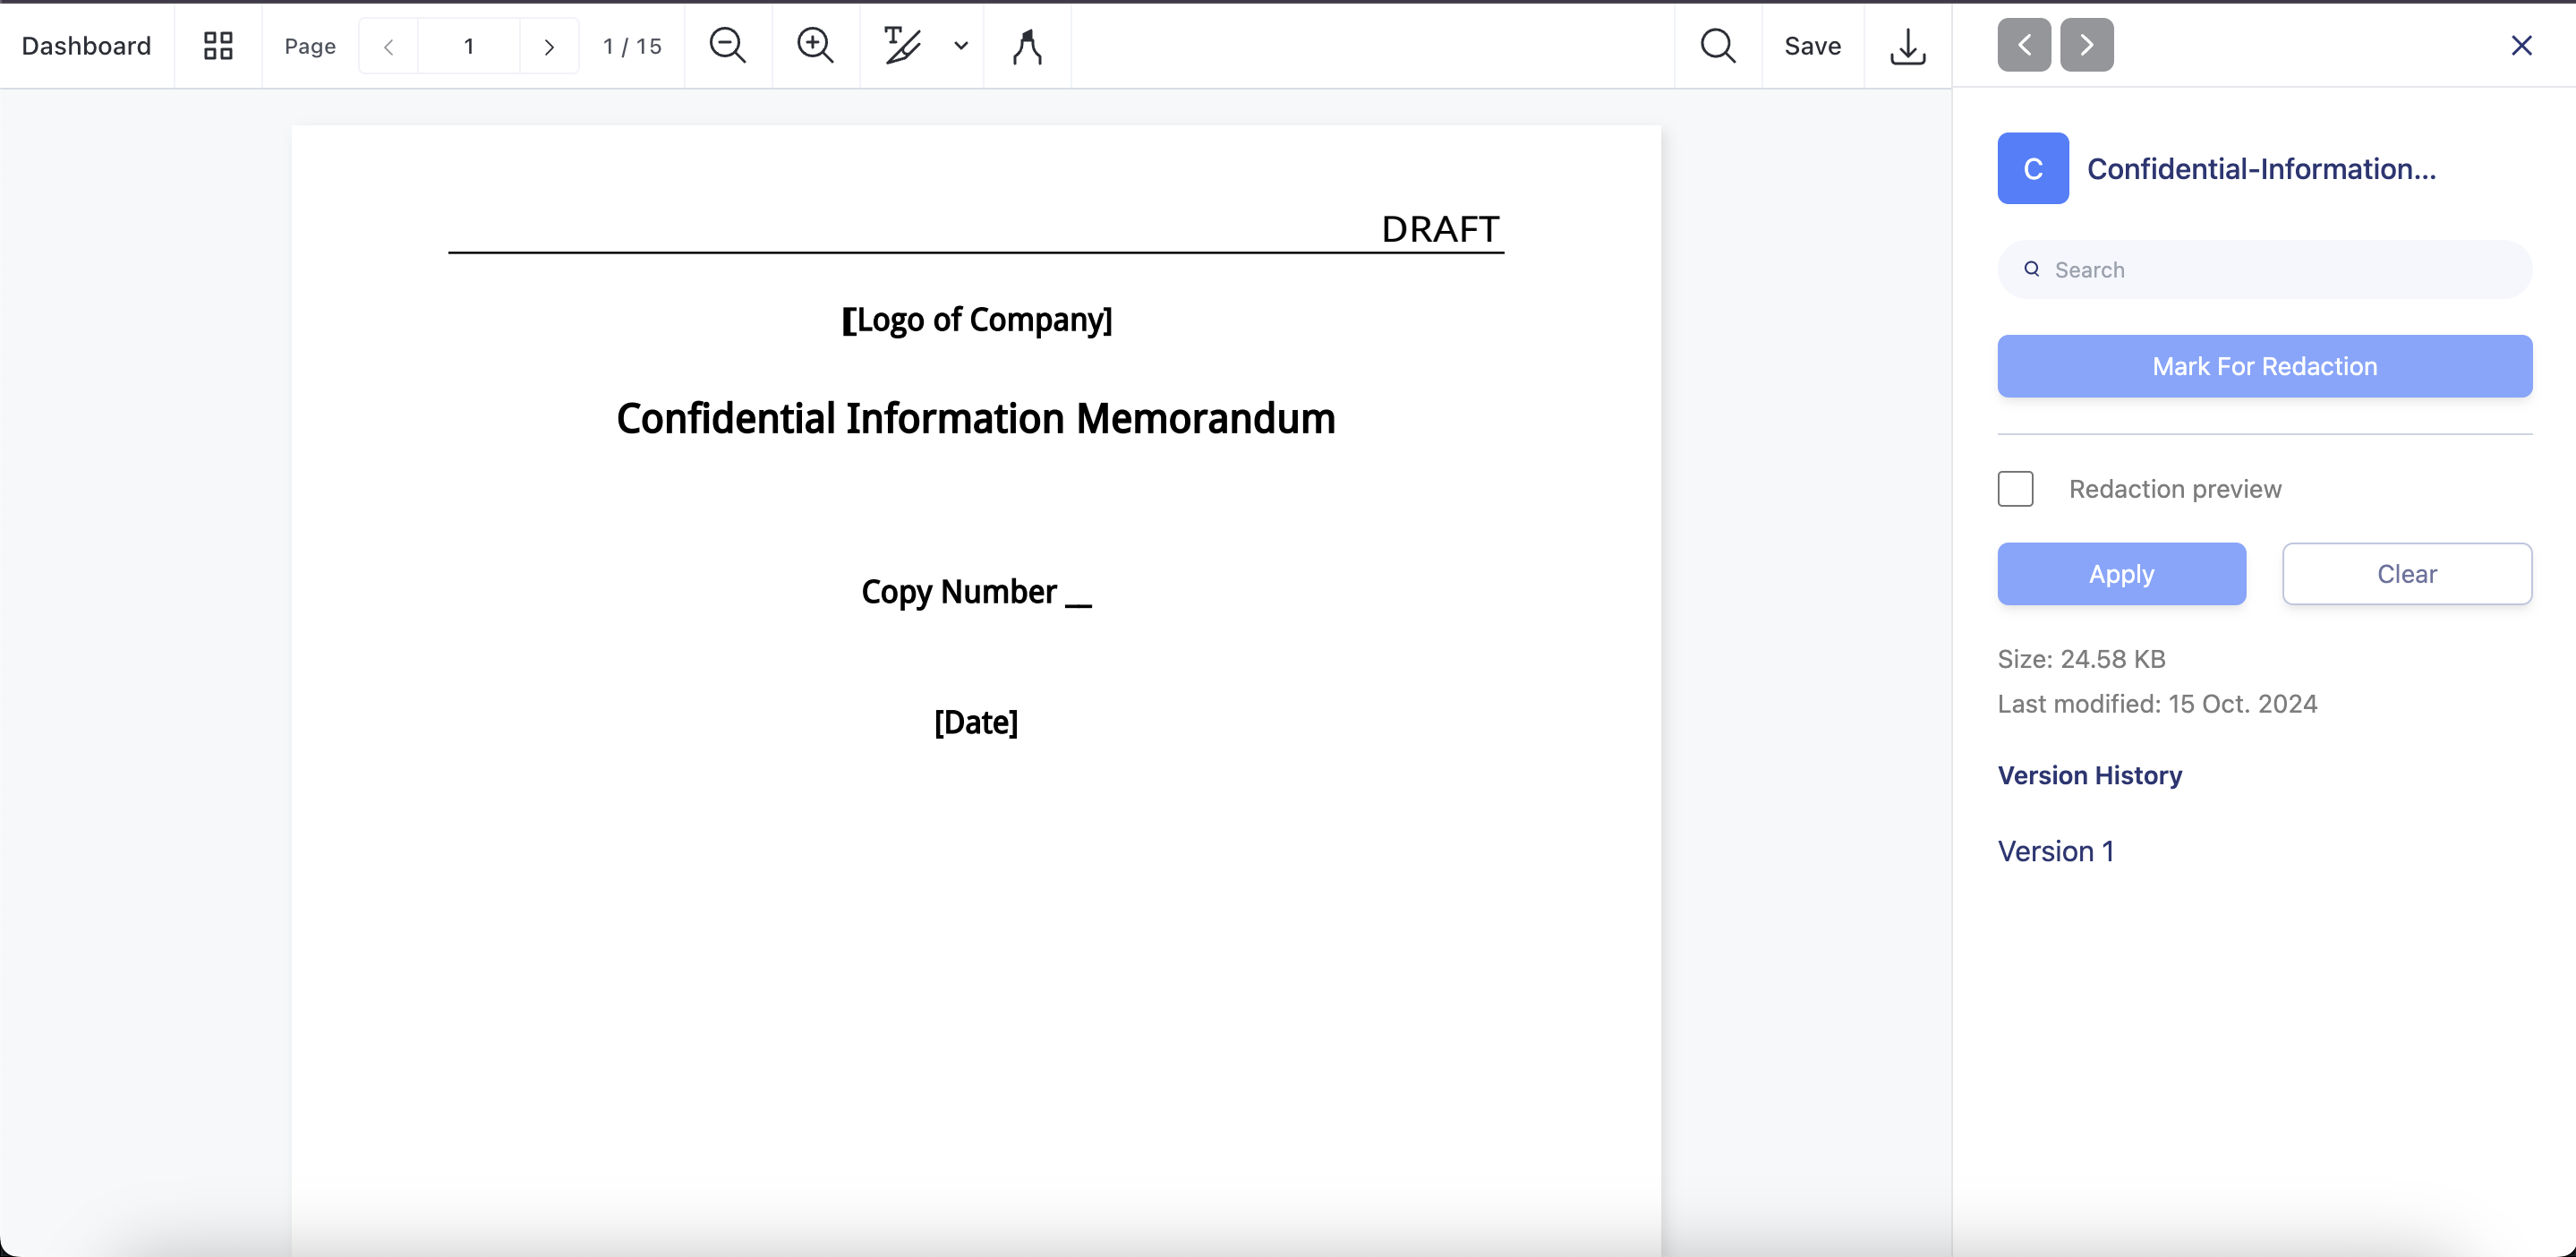Open document search magnifier in toolbar

(1718, 46)
